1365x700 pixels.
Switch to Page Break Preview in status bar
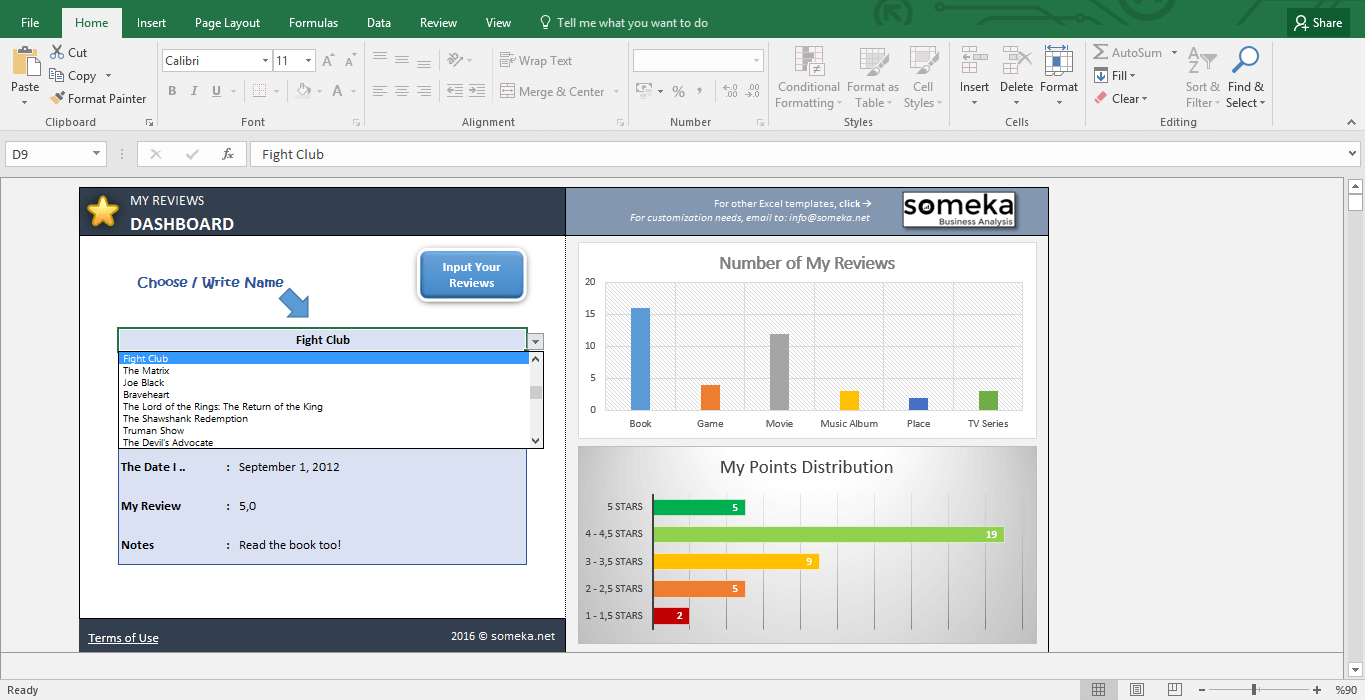coord(1175,690)
